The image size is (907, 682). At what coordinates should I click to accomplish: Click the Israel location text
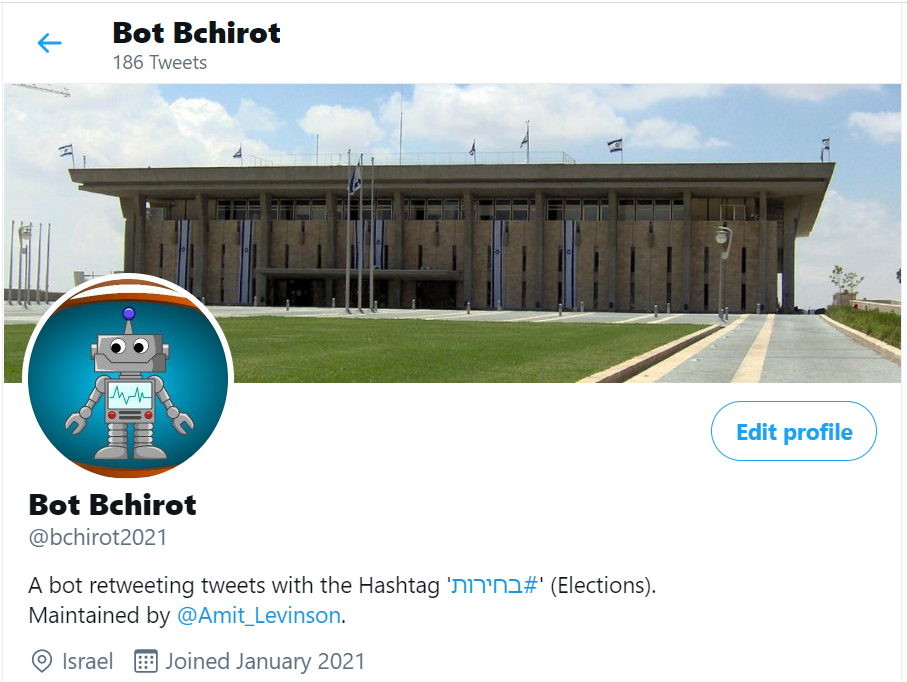88,661
